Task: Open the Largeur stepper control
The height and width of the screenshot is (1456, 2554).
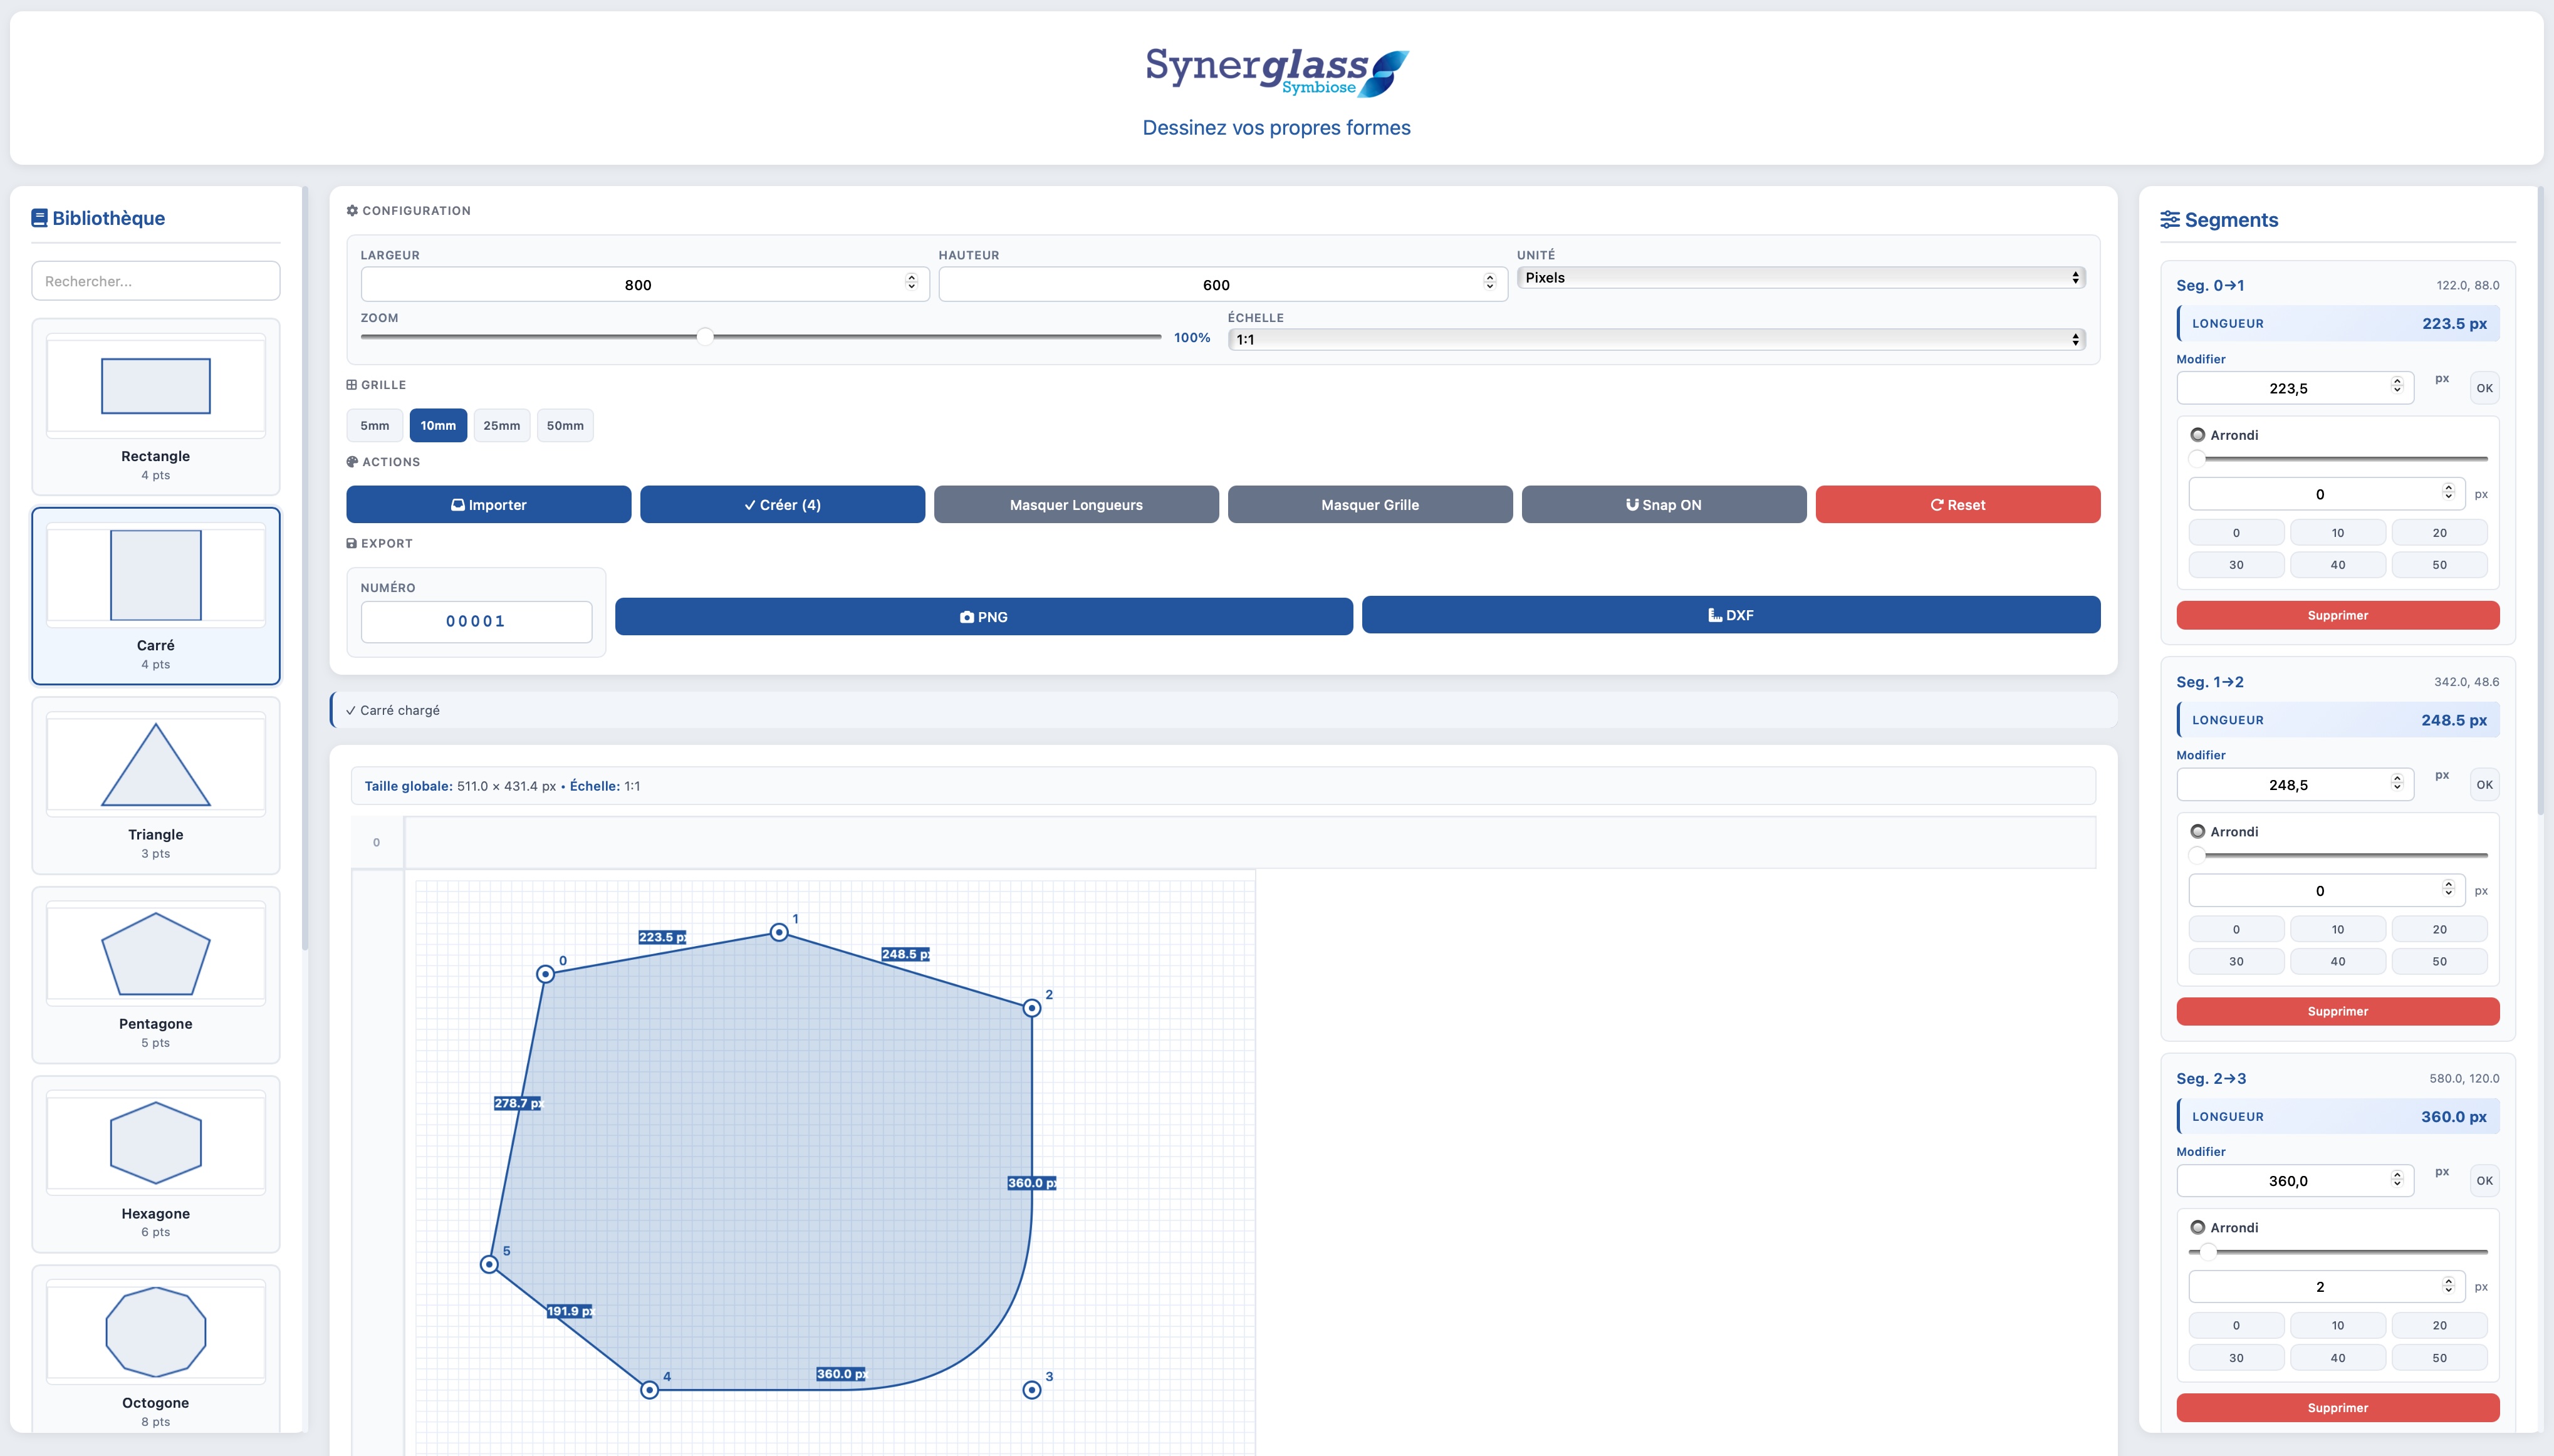Action: point(912,283)
